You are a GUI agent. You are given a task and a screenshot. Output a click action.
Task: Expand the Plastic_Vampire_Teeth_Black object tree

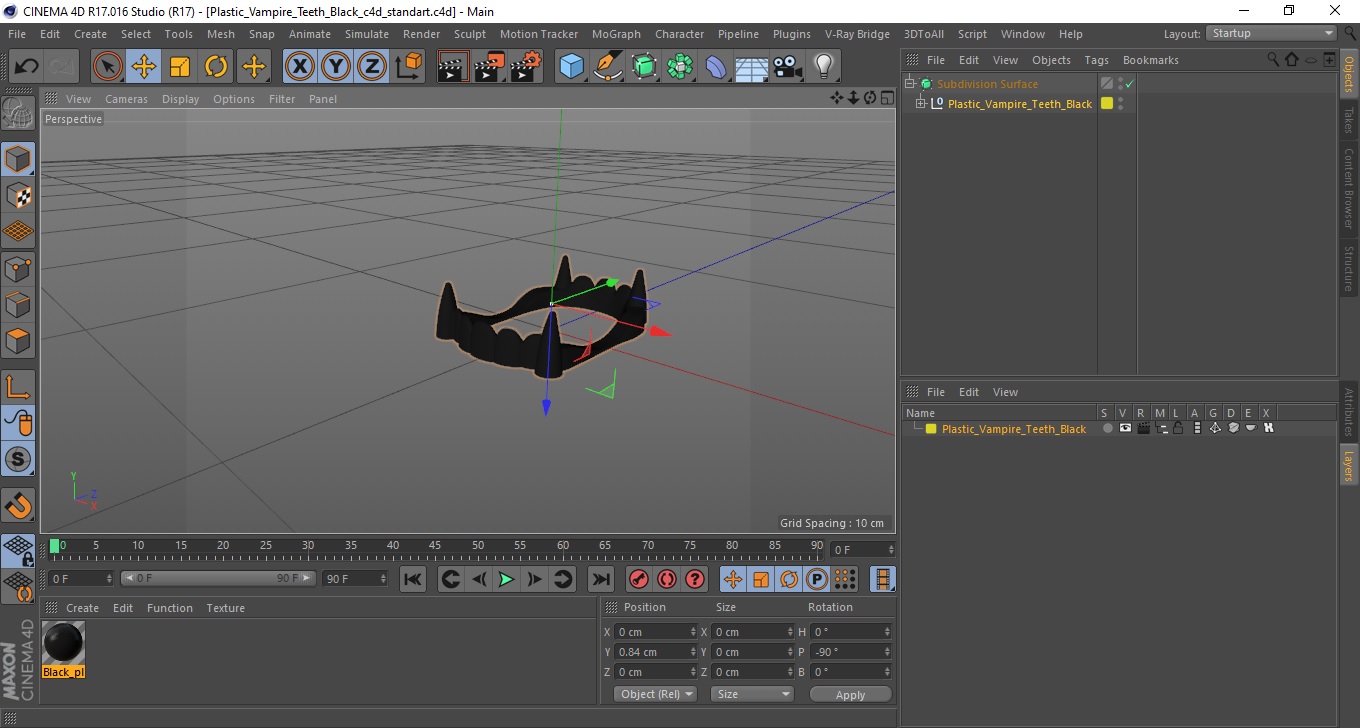click(921, 103)
